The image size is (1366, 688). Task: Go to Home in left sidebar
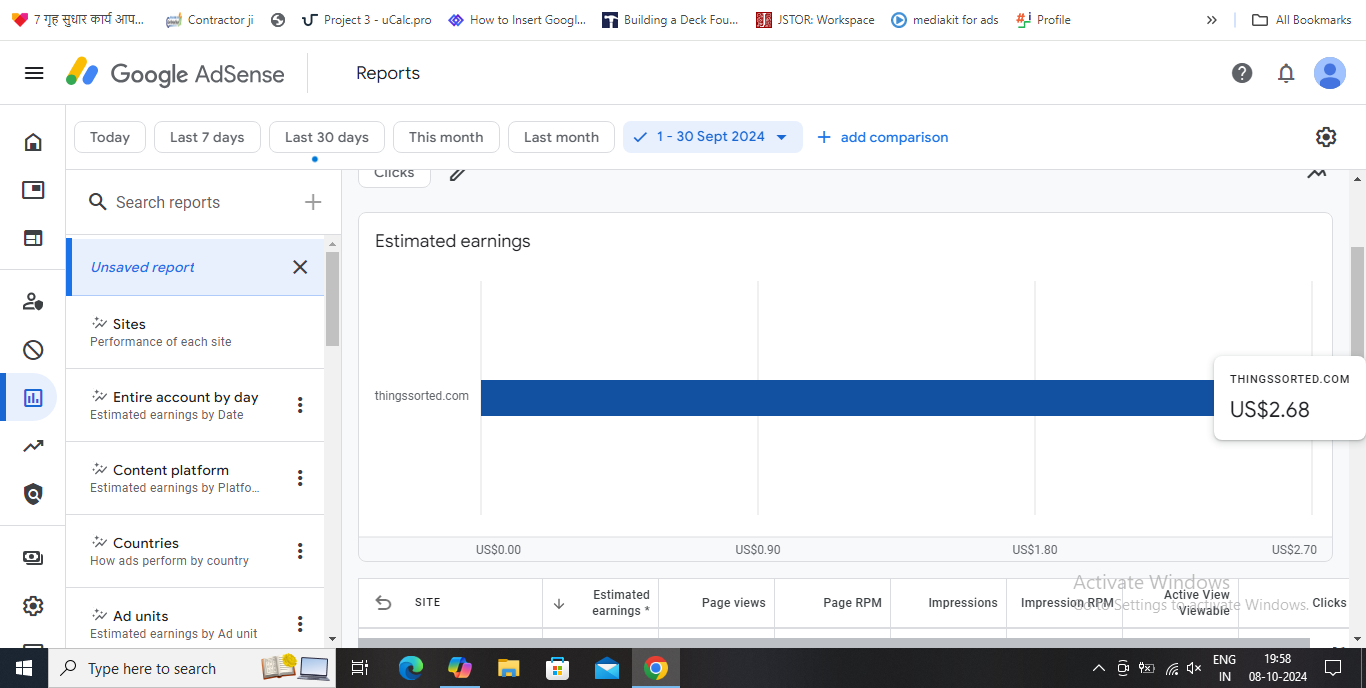pyautogui.click(x=33, y=142)
